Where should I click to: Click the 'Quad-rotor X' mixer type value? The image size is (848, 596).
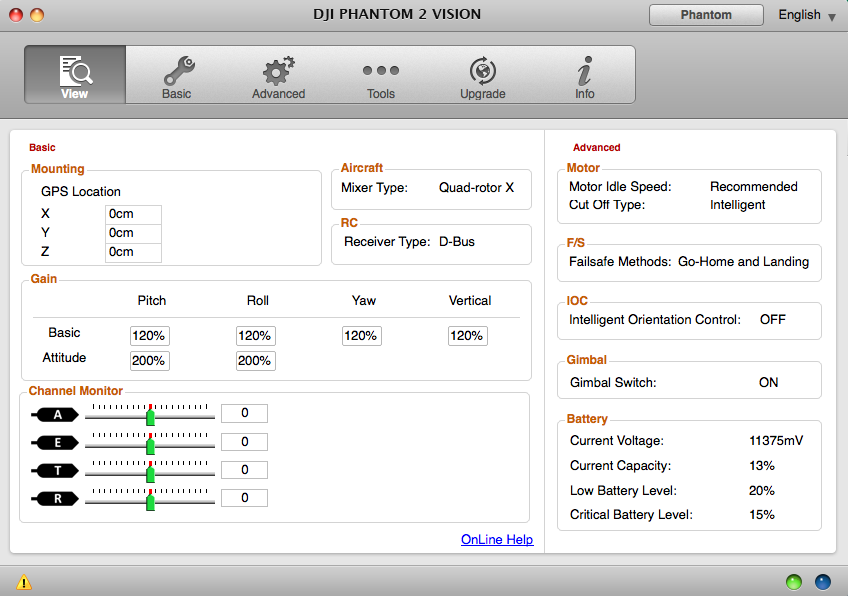click(476, 188)
